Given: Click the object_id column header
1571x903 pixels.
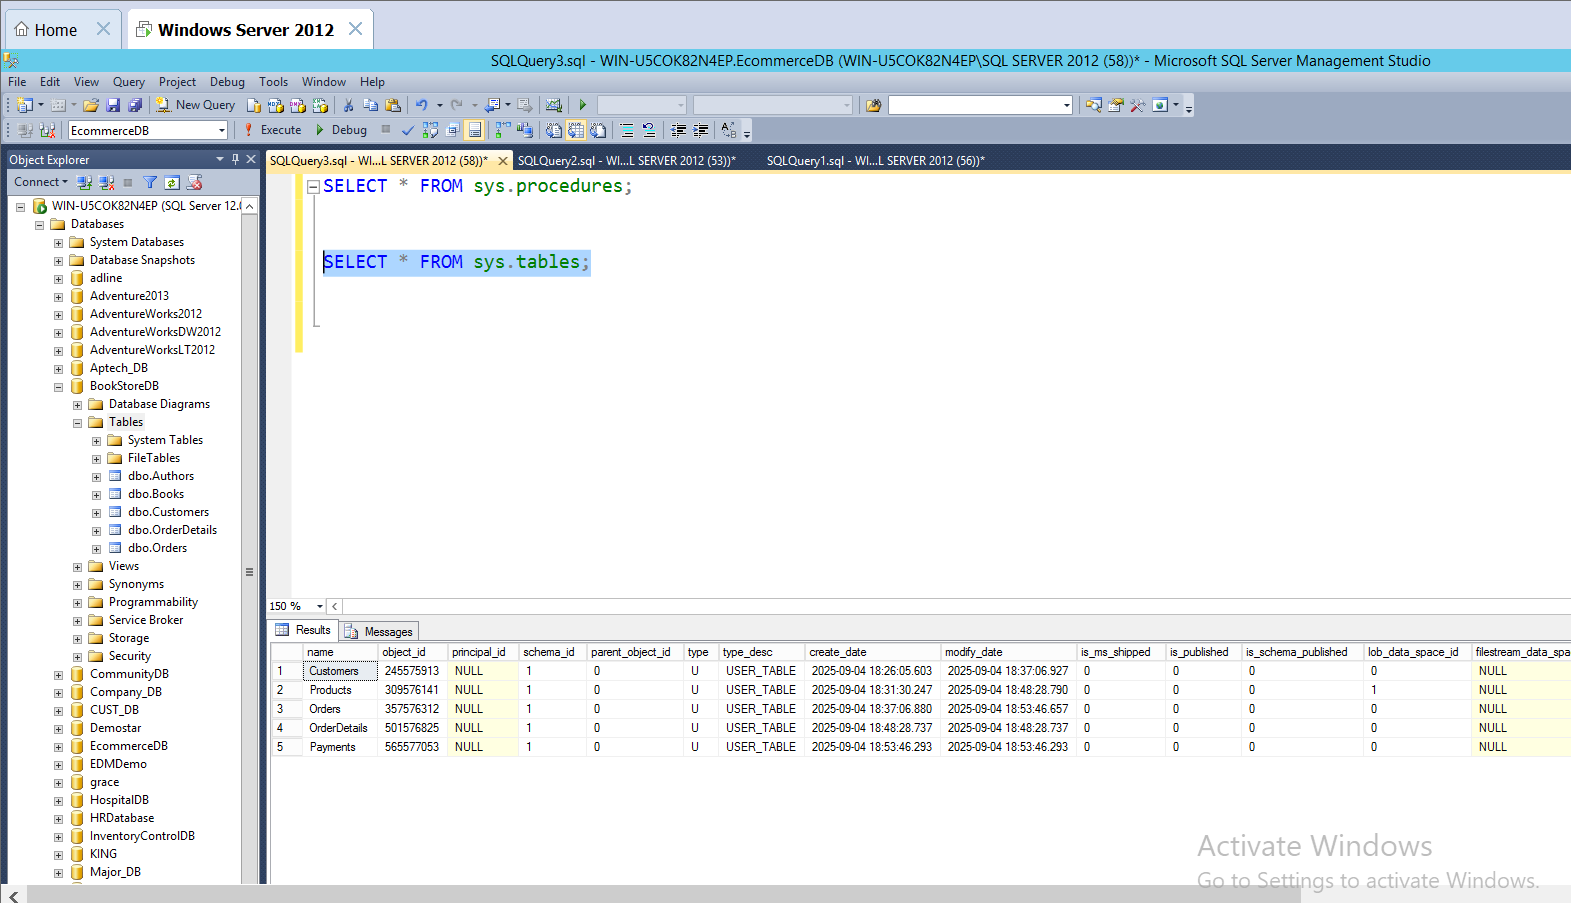Looking at the screenshot, I should (412, 652).
